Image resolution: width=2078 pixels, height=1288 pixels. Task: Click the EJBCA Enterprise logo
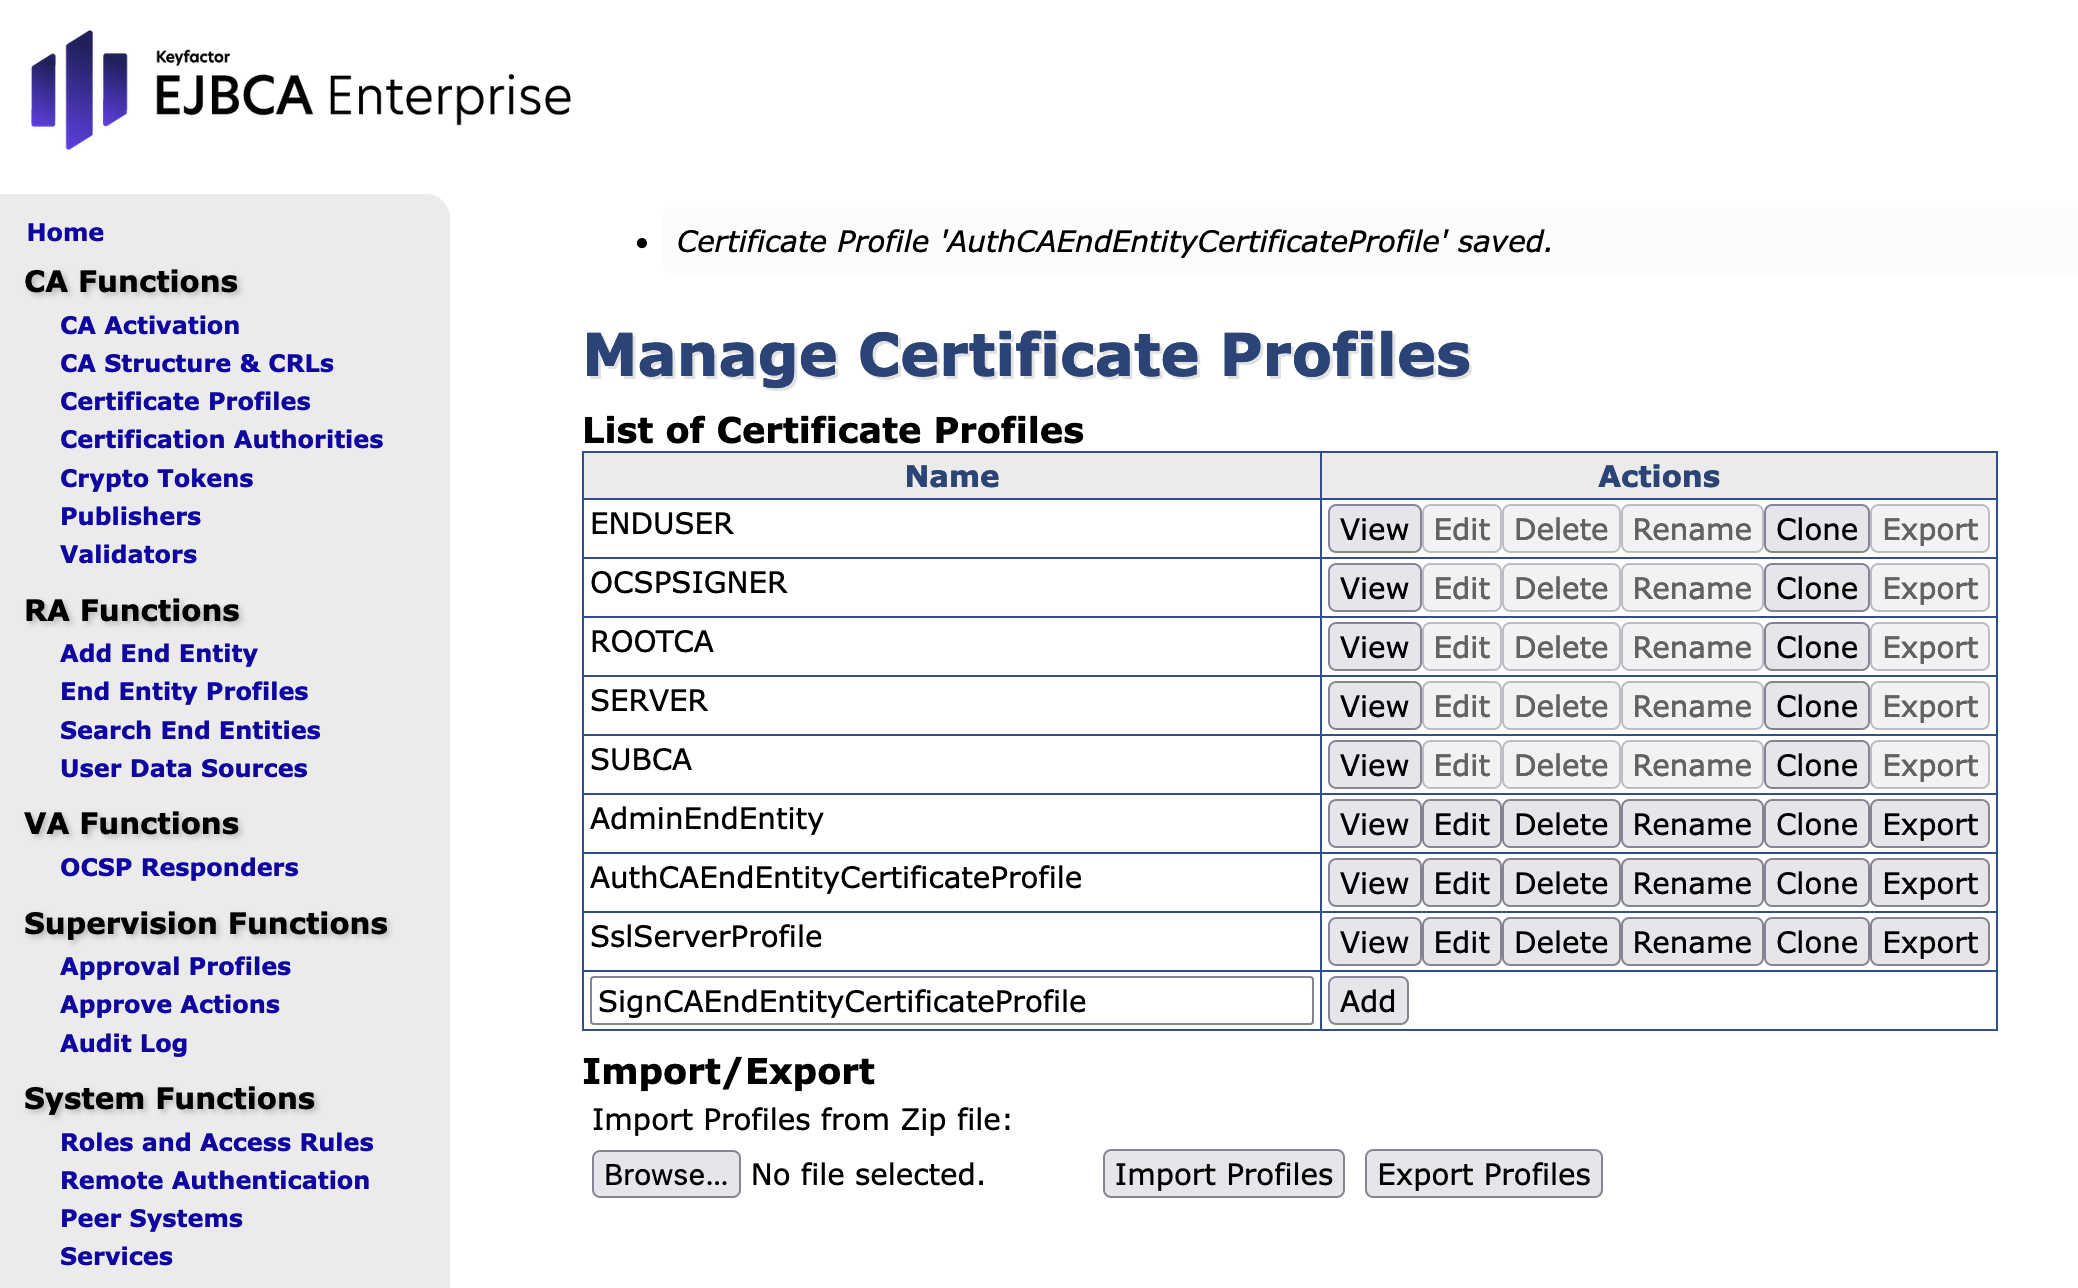(300, 92)
